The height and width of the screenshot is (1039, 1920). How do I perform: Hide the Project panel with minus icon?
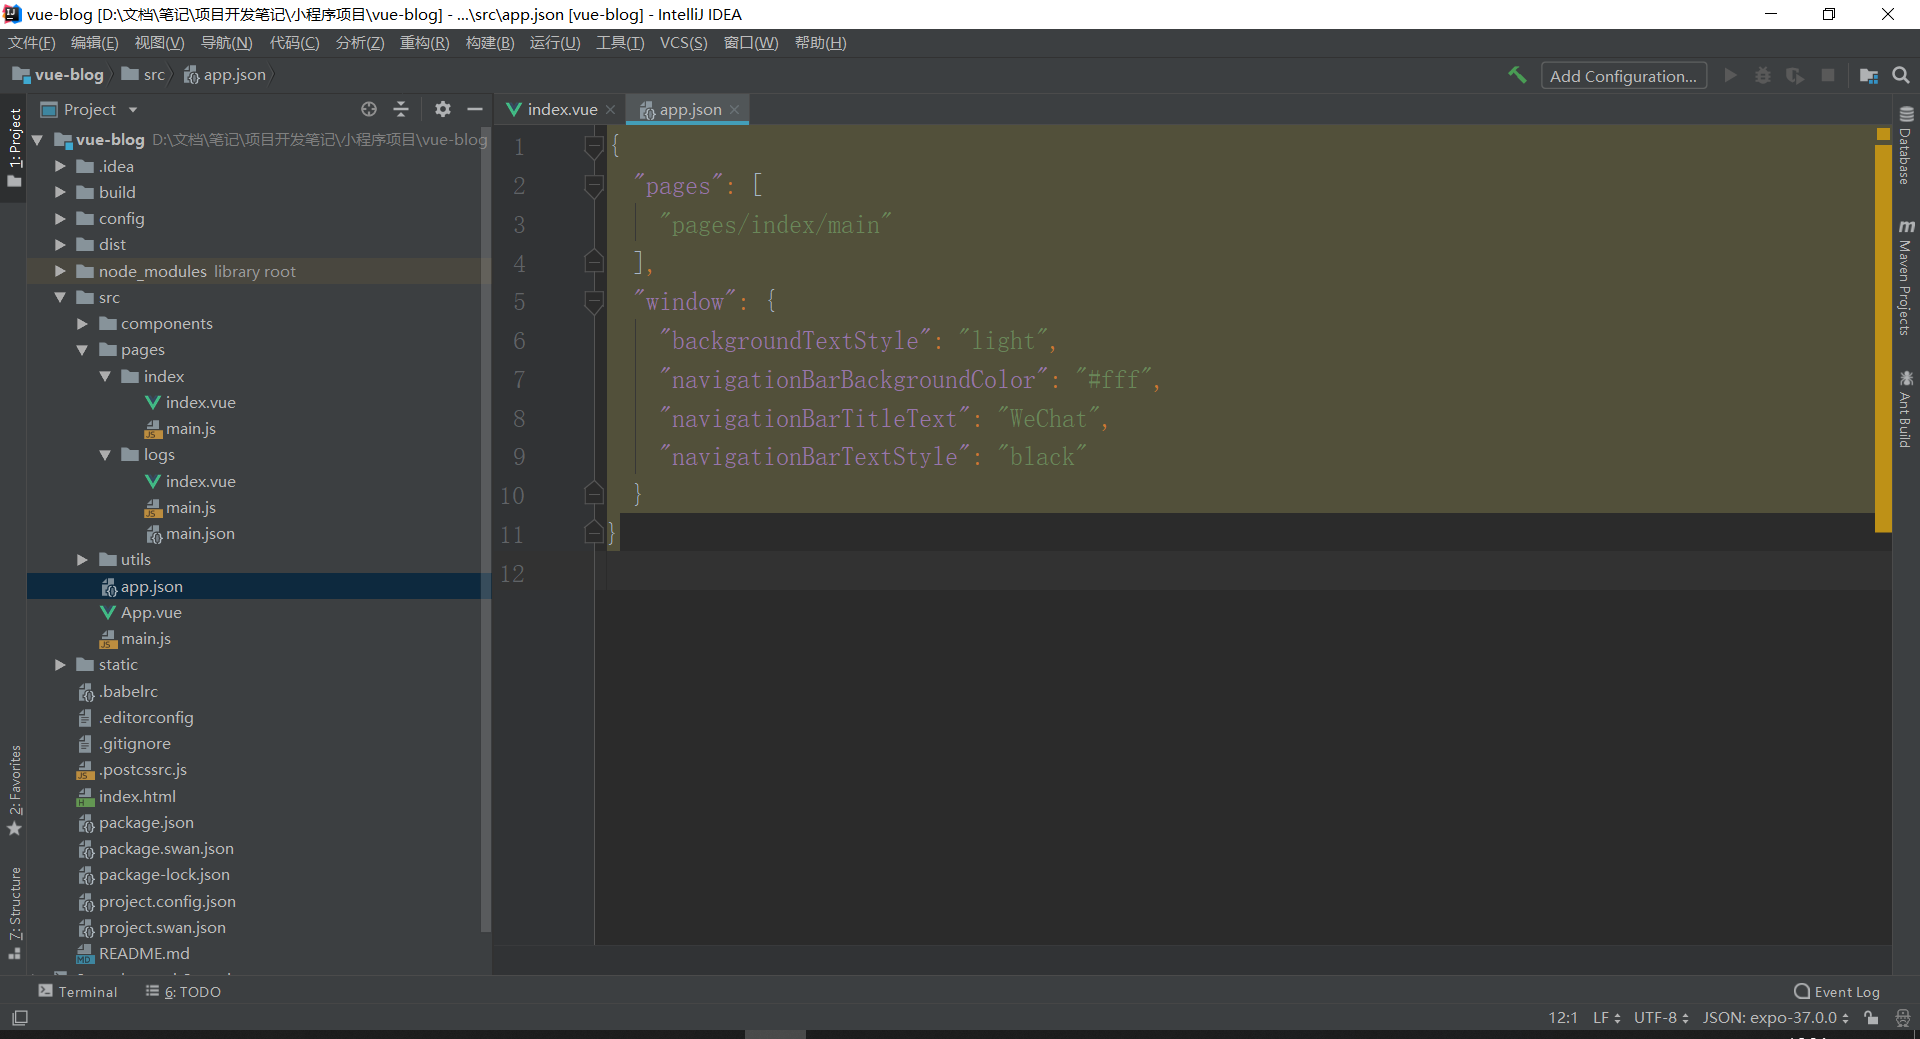(475, 109)
